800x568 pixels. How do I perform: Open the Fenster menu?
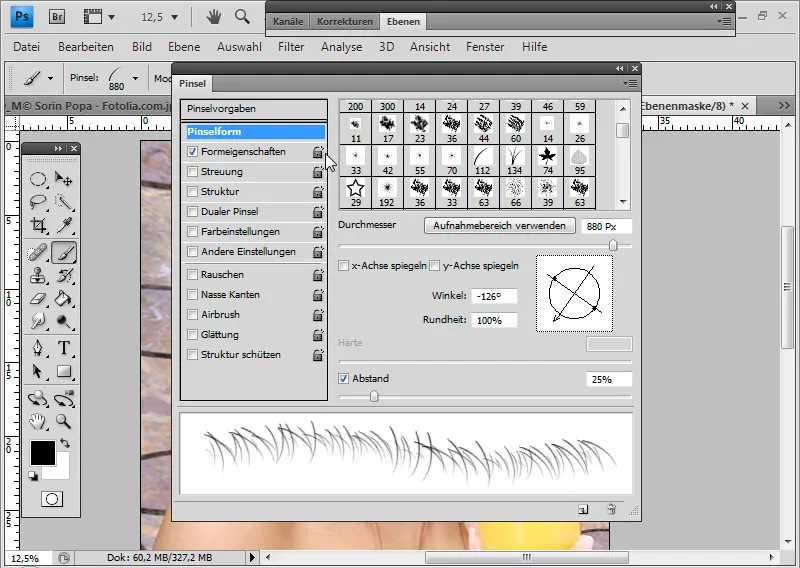[485, 46]
